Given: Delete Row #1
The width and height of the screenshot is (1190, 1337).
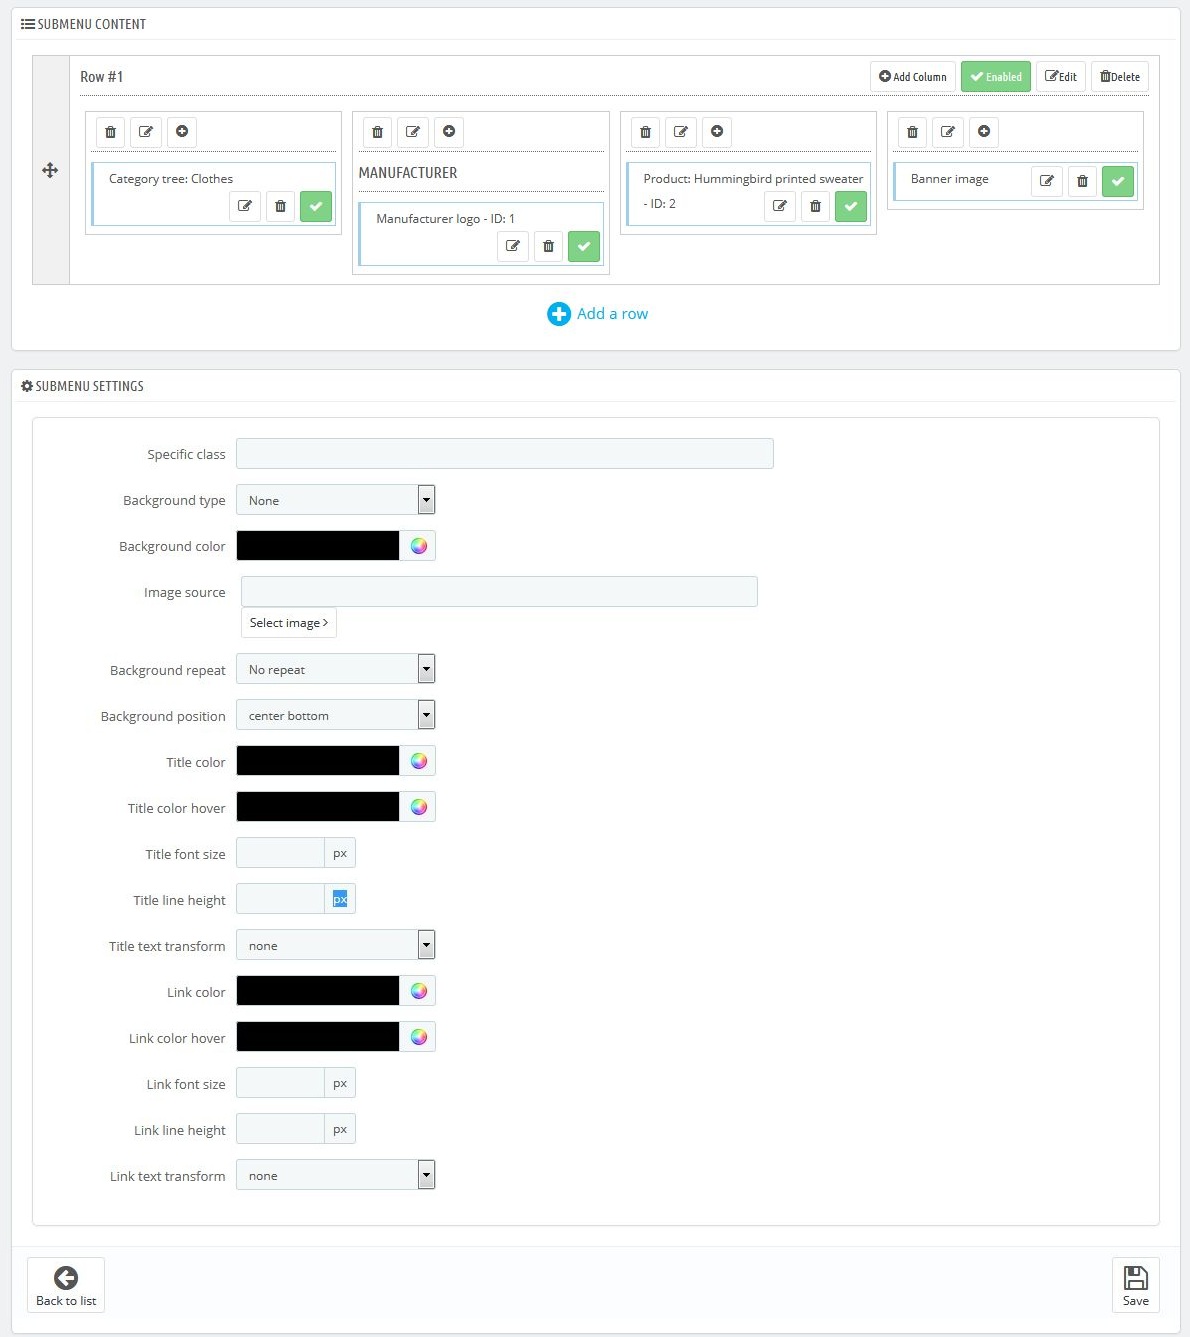Looking at the screenshot, I should (x=1120, y=77).
